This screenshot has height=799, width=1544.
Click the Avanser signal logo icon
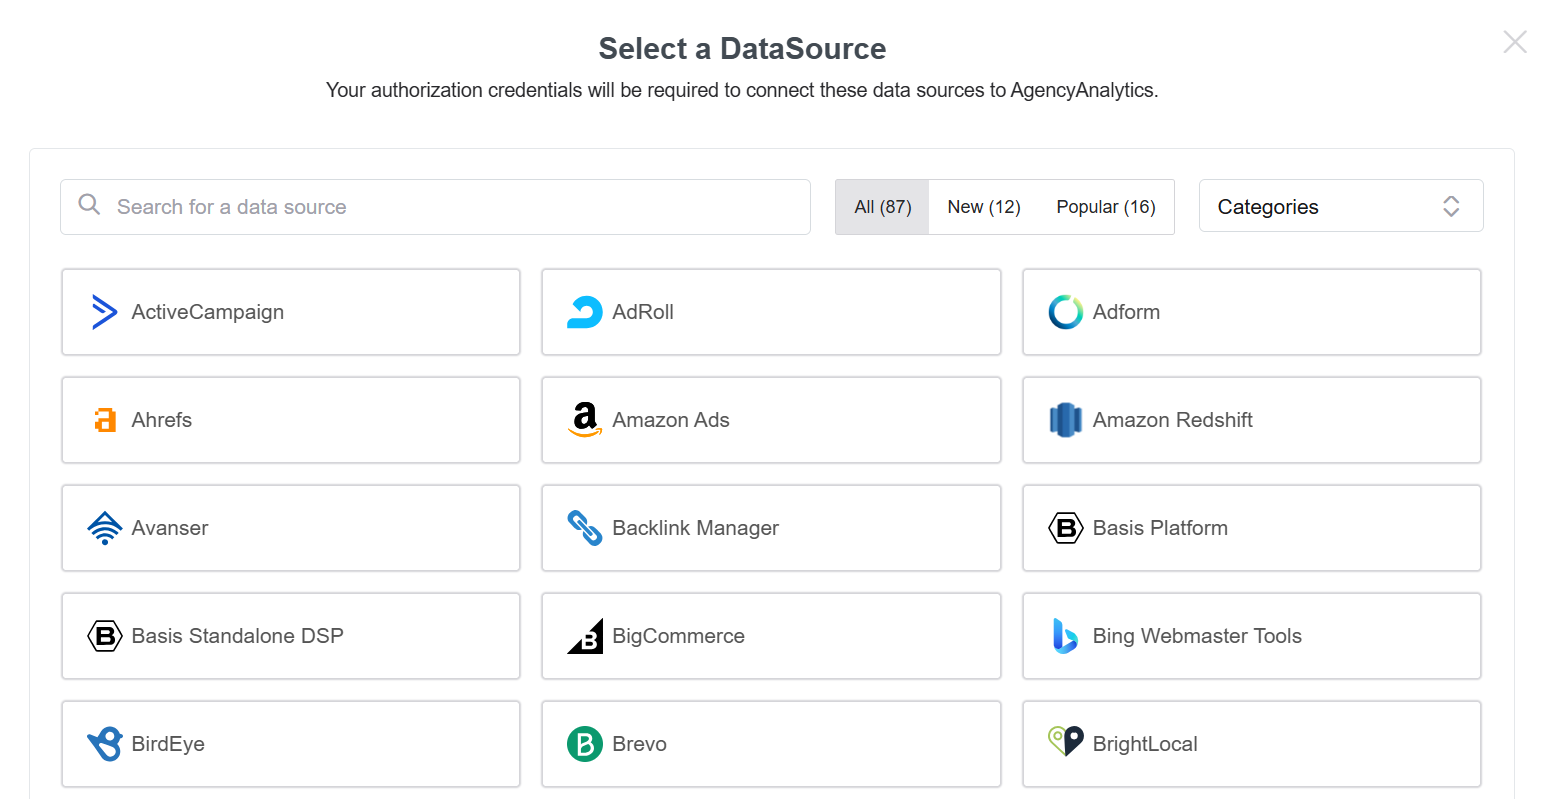tap(105, 528)
